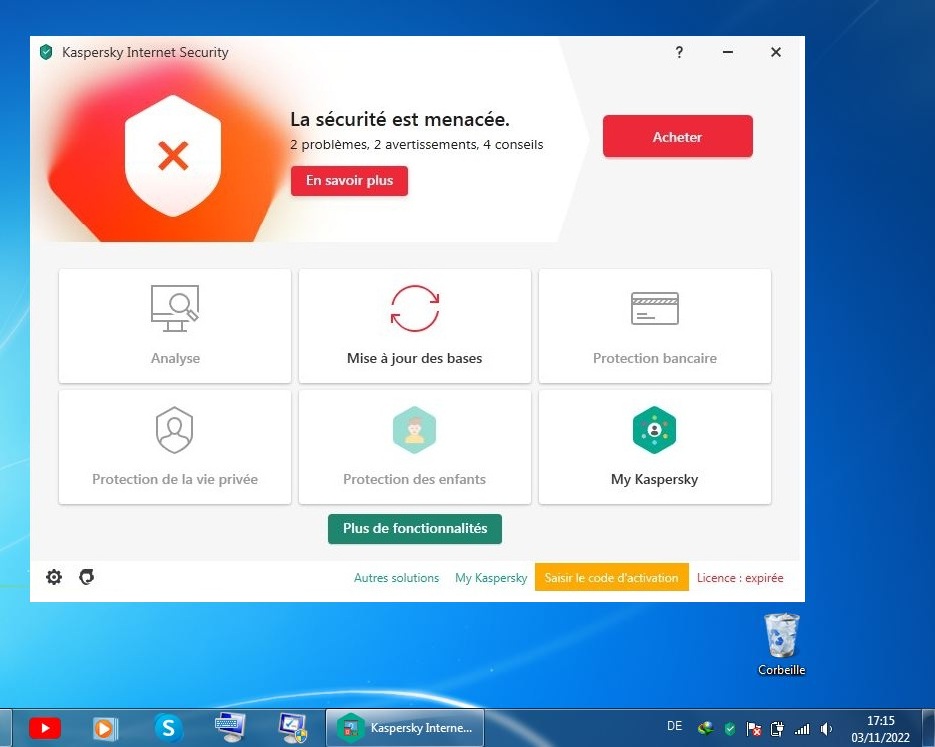The image size is (935, 747).
Task: Launch the media player taskbar icon
Action: [105, 728]
